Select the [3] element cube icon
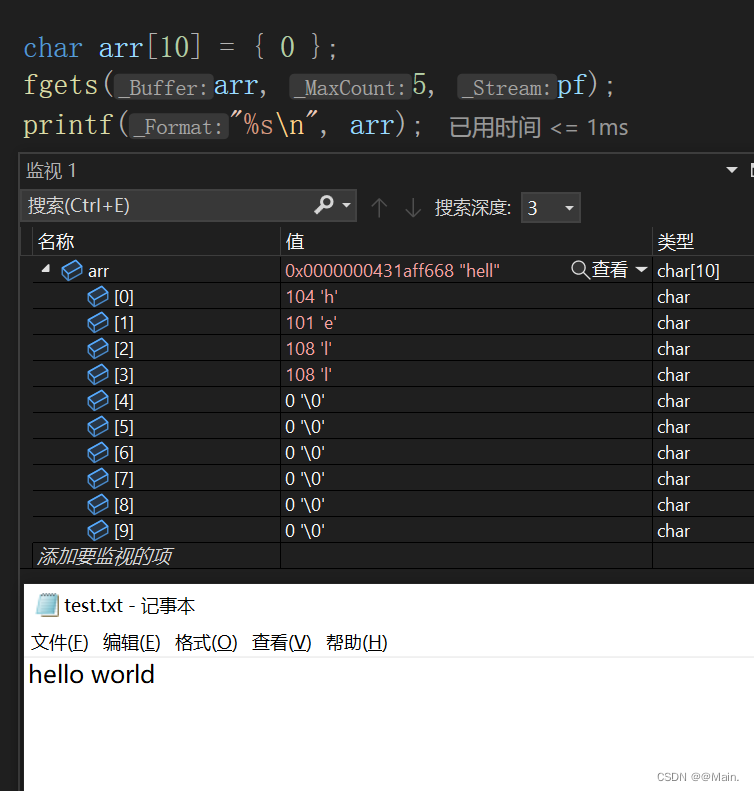The image size is (754, 791). coord(97,374)
